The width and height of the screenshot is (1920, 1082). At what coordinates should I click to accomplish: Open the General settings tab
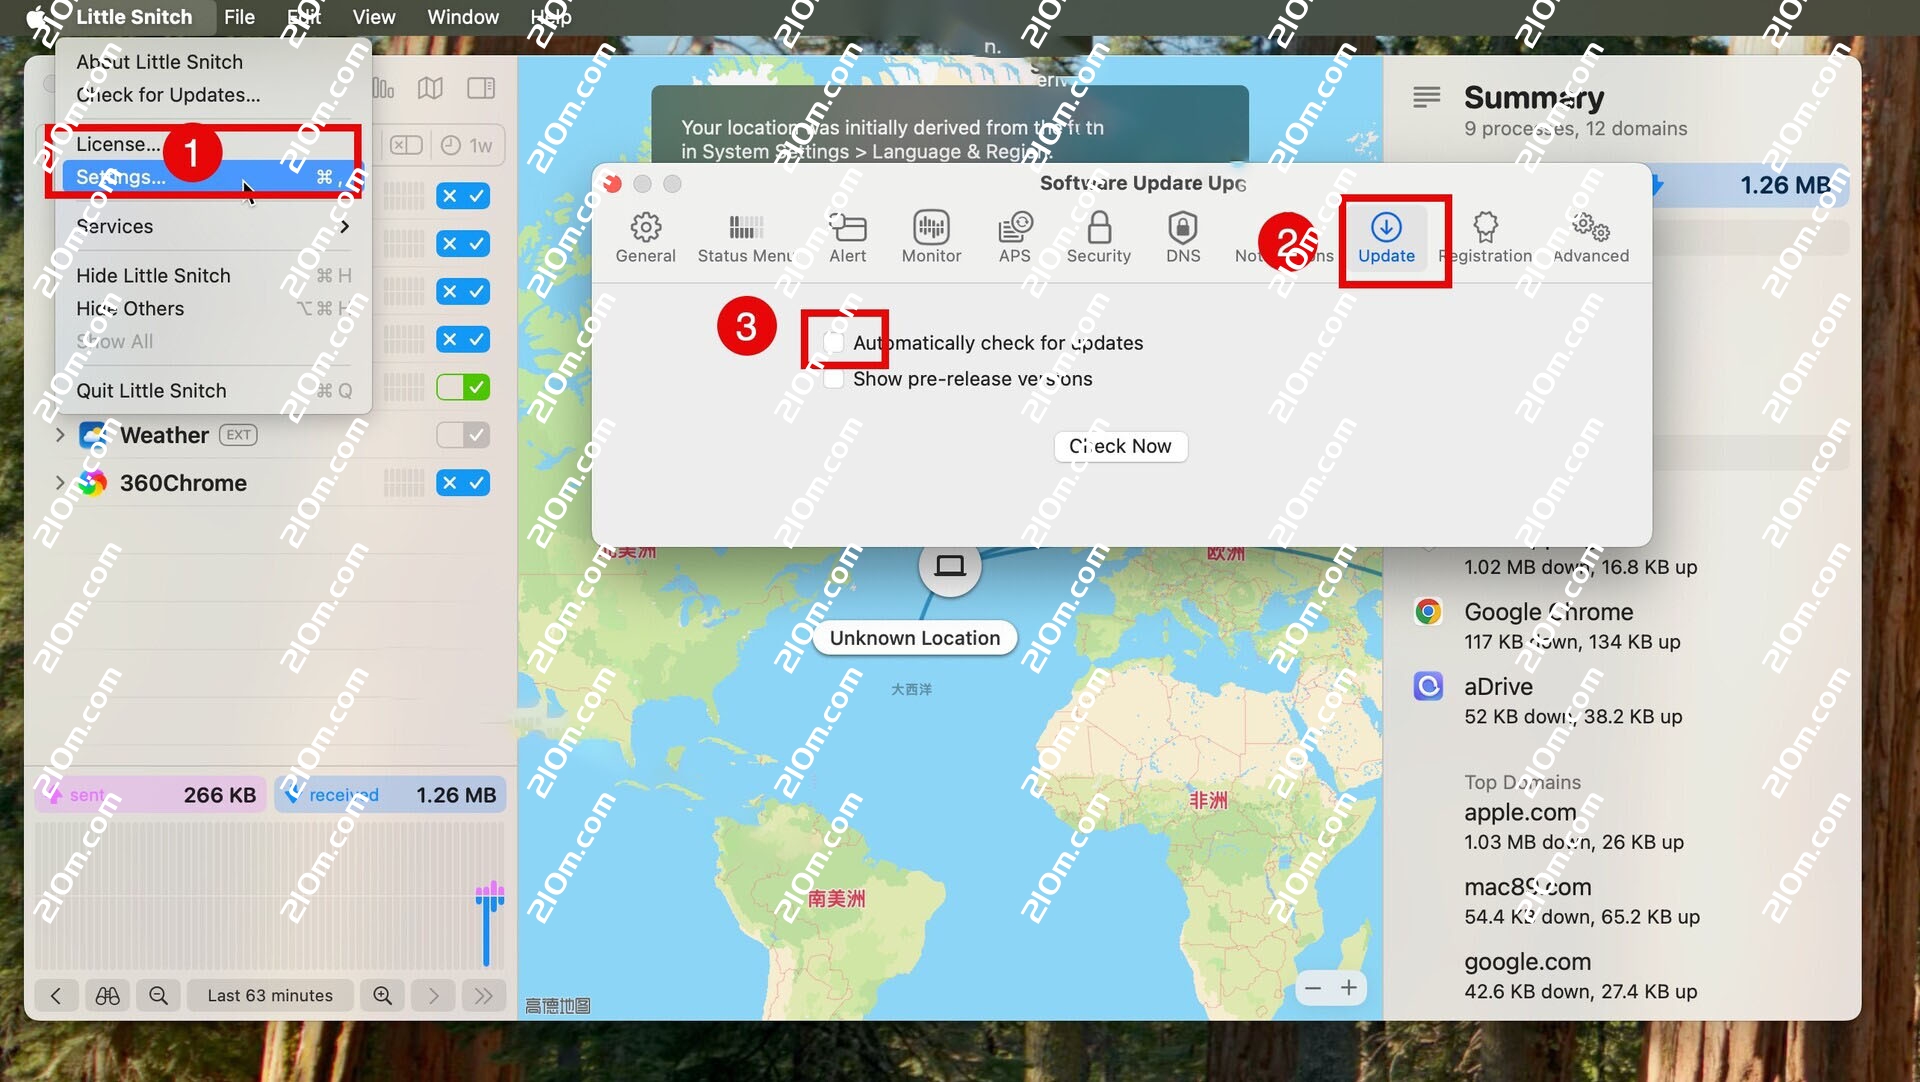point(645,237)
